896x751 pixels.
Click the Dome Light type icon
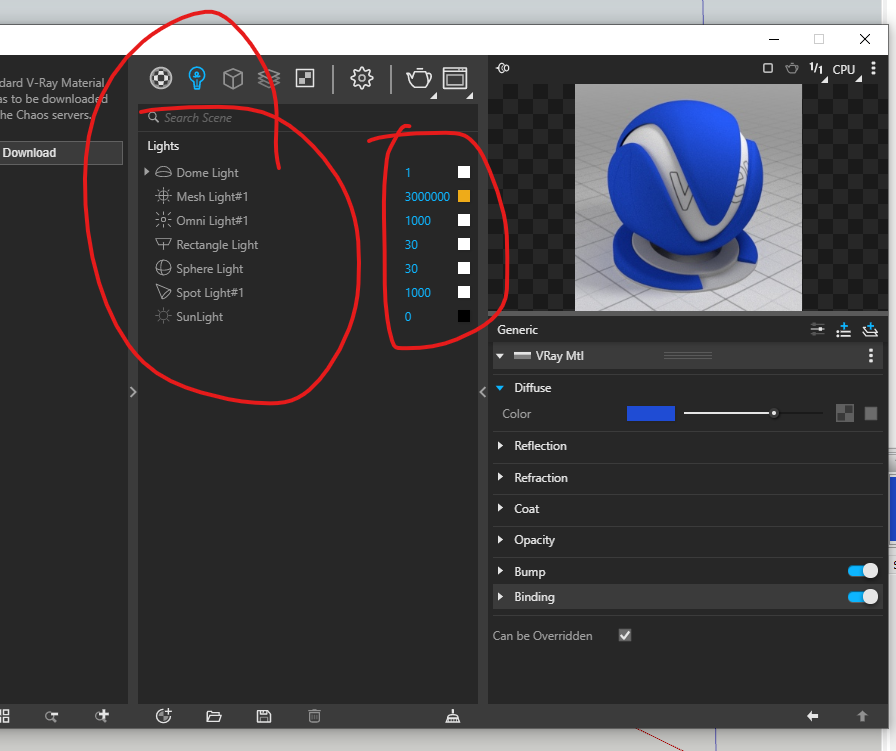[163, 172]
